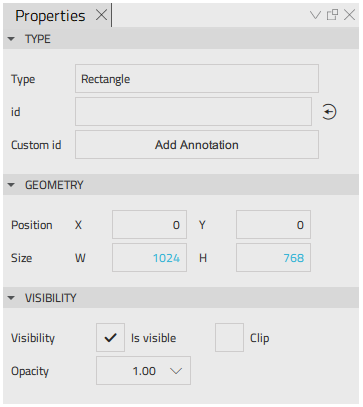Viewport: 363px width, 407px height.
Task: Click the Type field showing Rectangle
Action: coord(197,79)
